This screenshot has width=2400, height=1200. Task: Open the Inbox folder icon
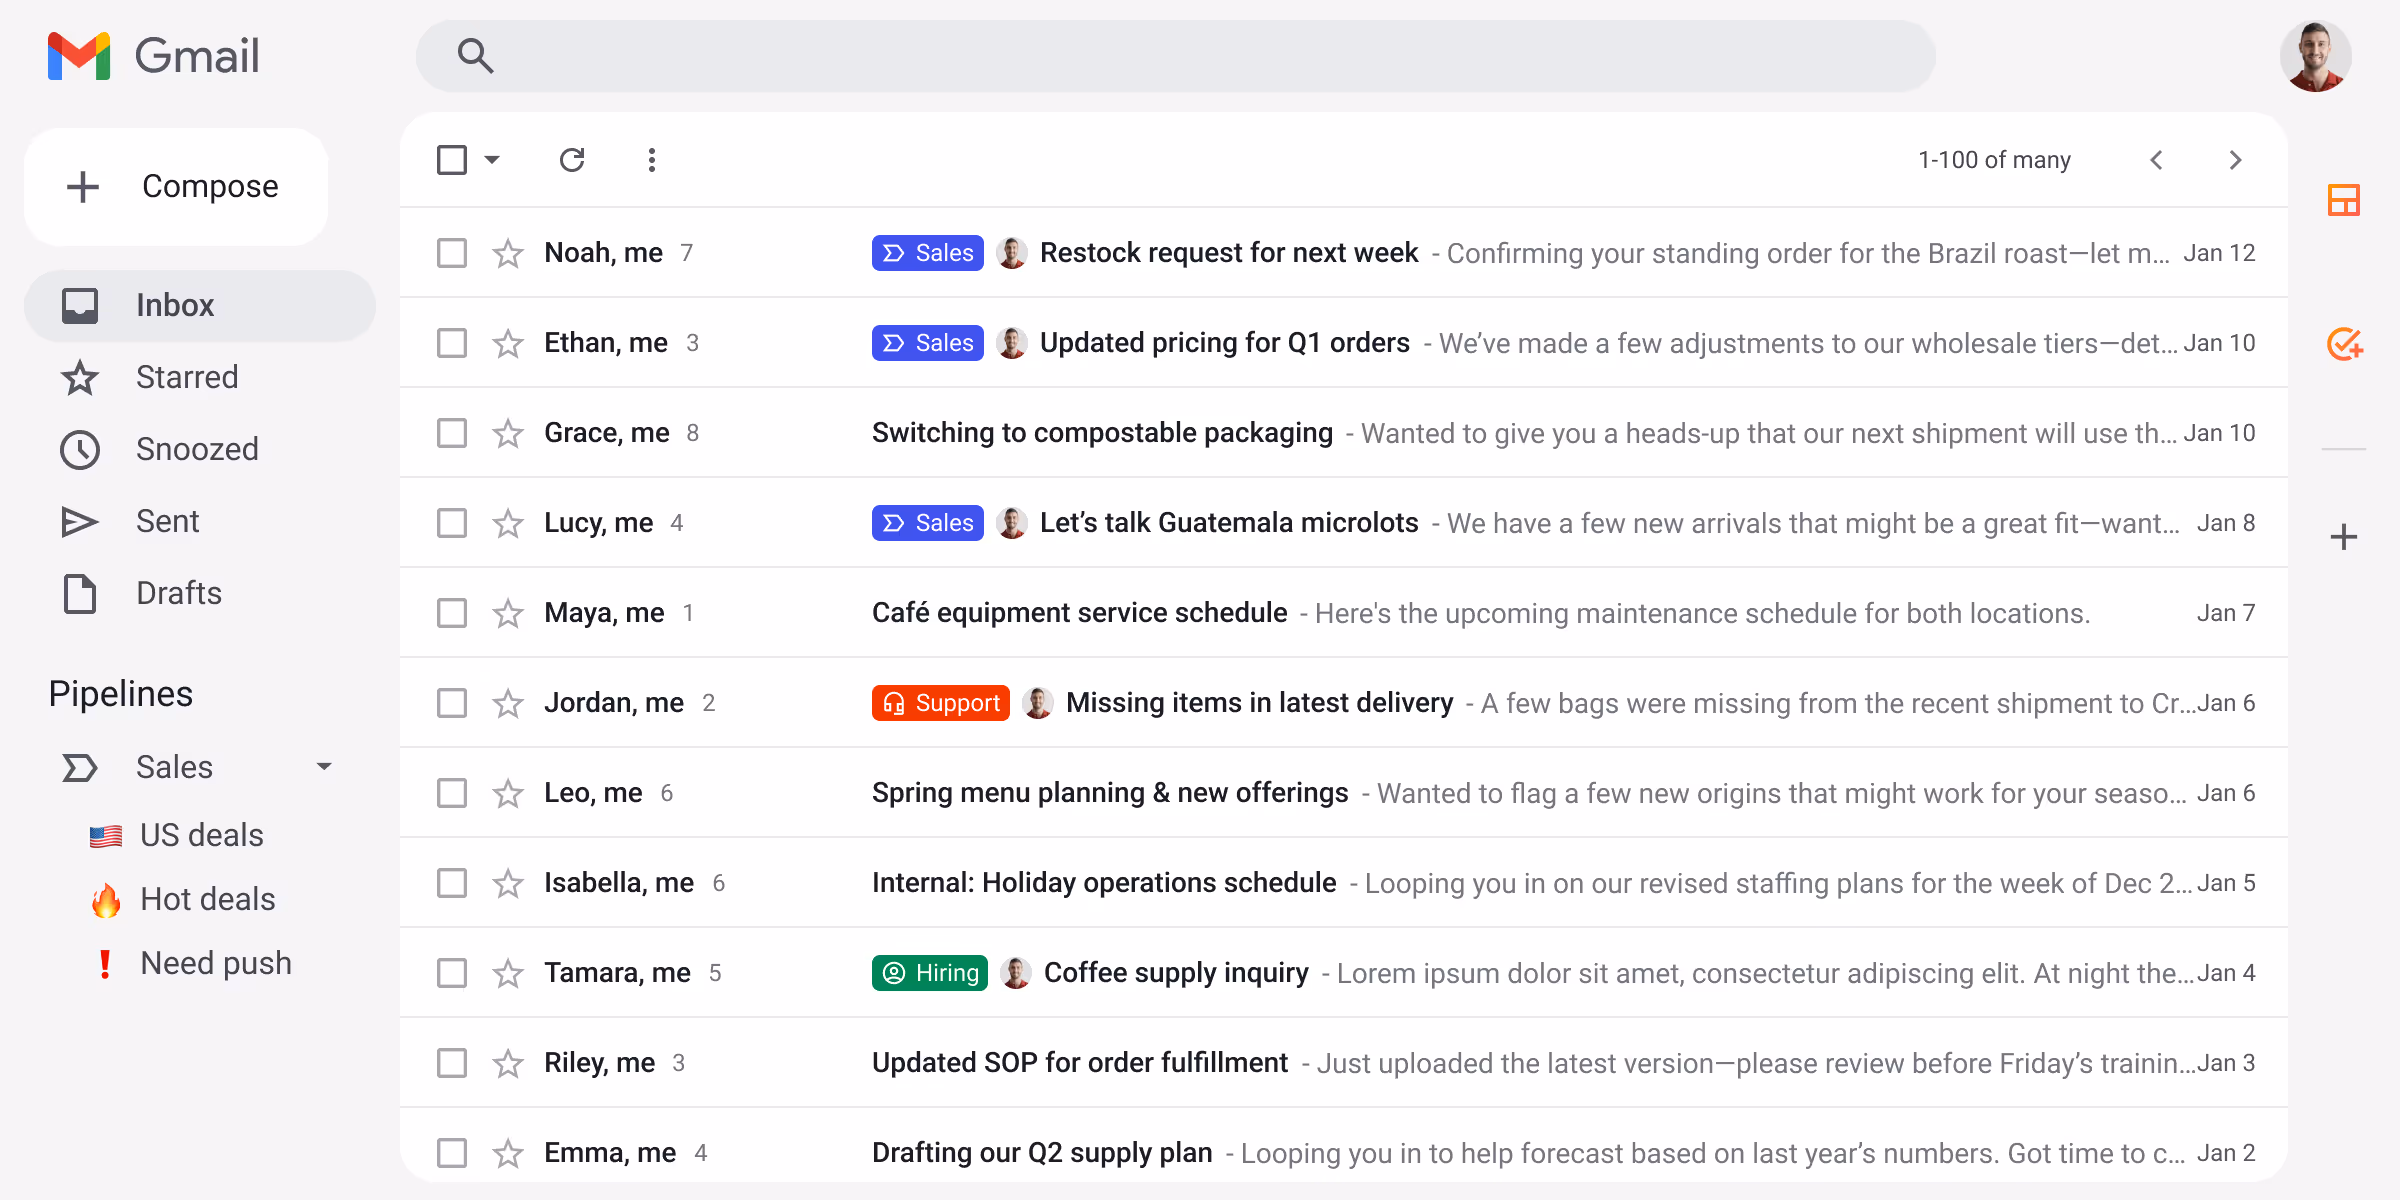point(80,305)
